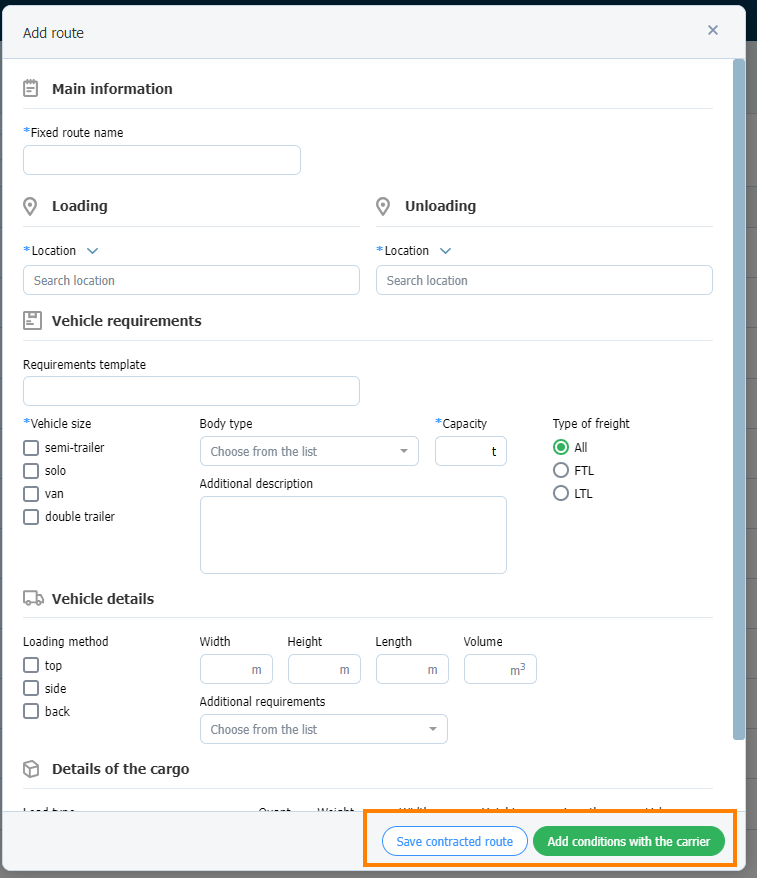The height and width of the screenshot is (878, 757).
Task: Open the Additional requirements dropdown
Action: click(324, 729)
